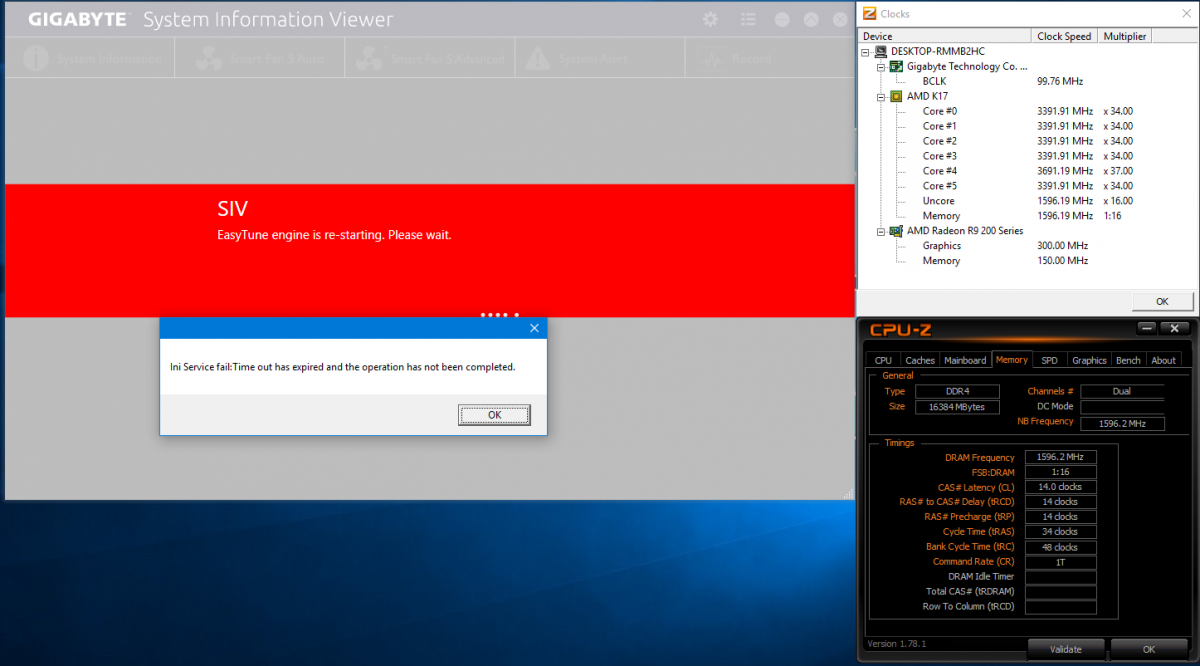The height and width of the screenshot is (666, 1200).
Task: Go to the System Alert tab
Action: [x=600, y=59]
